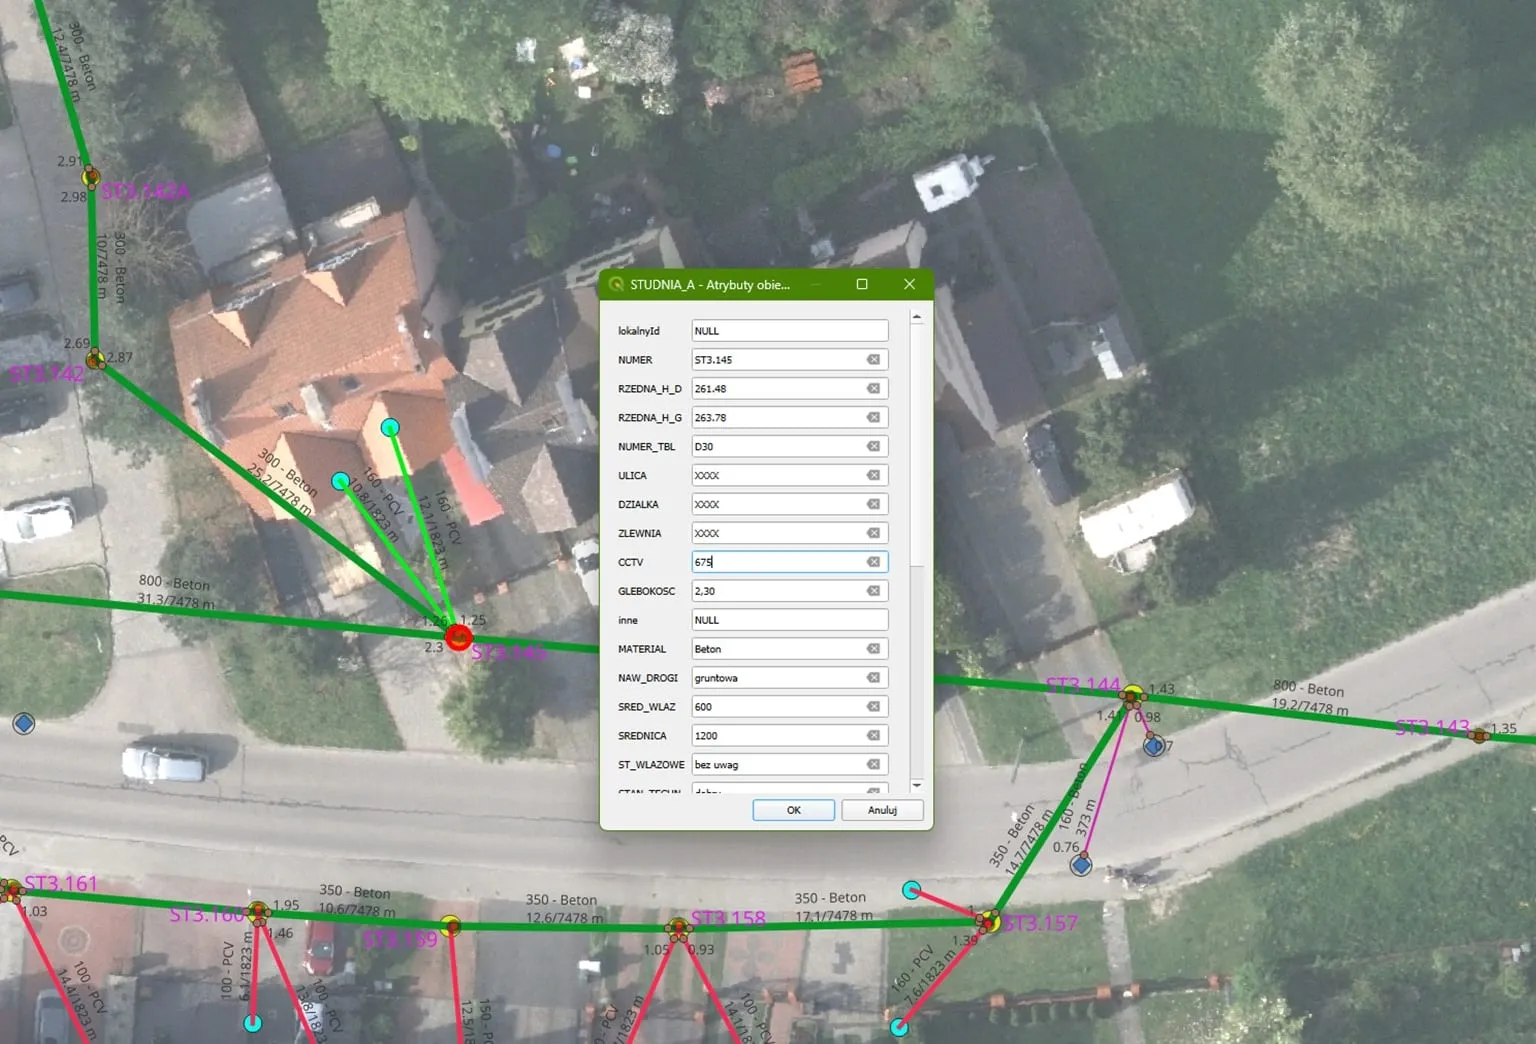Close the STUDNIA_A attributes dialog
This screenshot has height=1044, width=1536.
tap(909, 285)
